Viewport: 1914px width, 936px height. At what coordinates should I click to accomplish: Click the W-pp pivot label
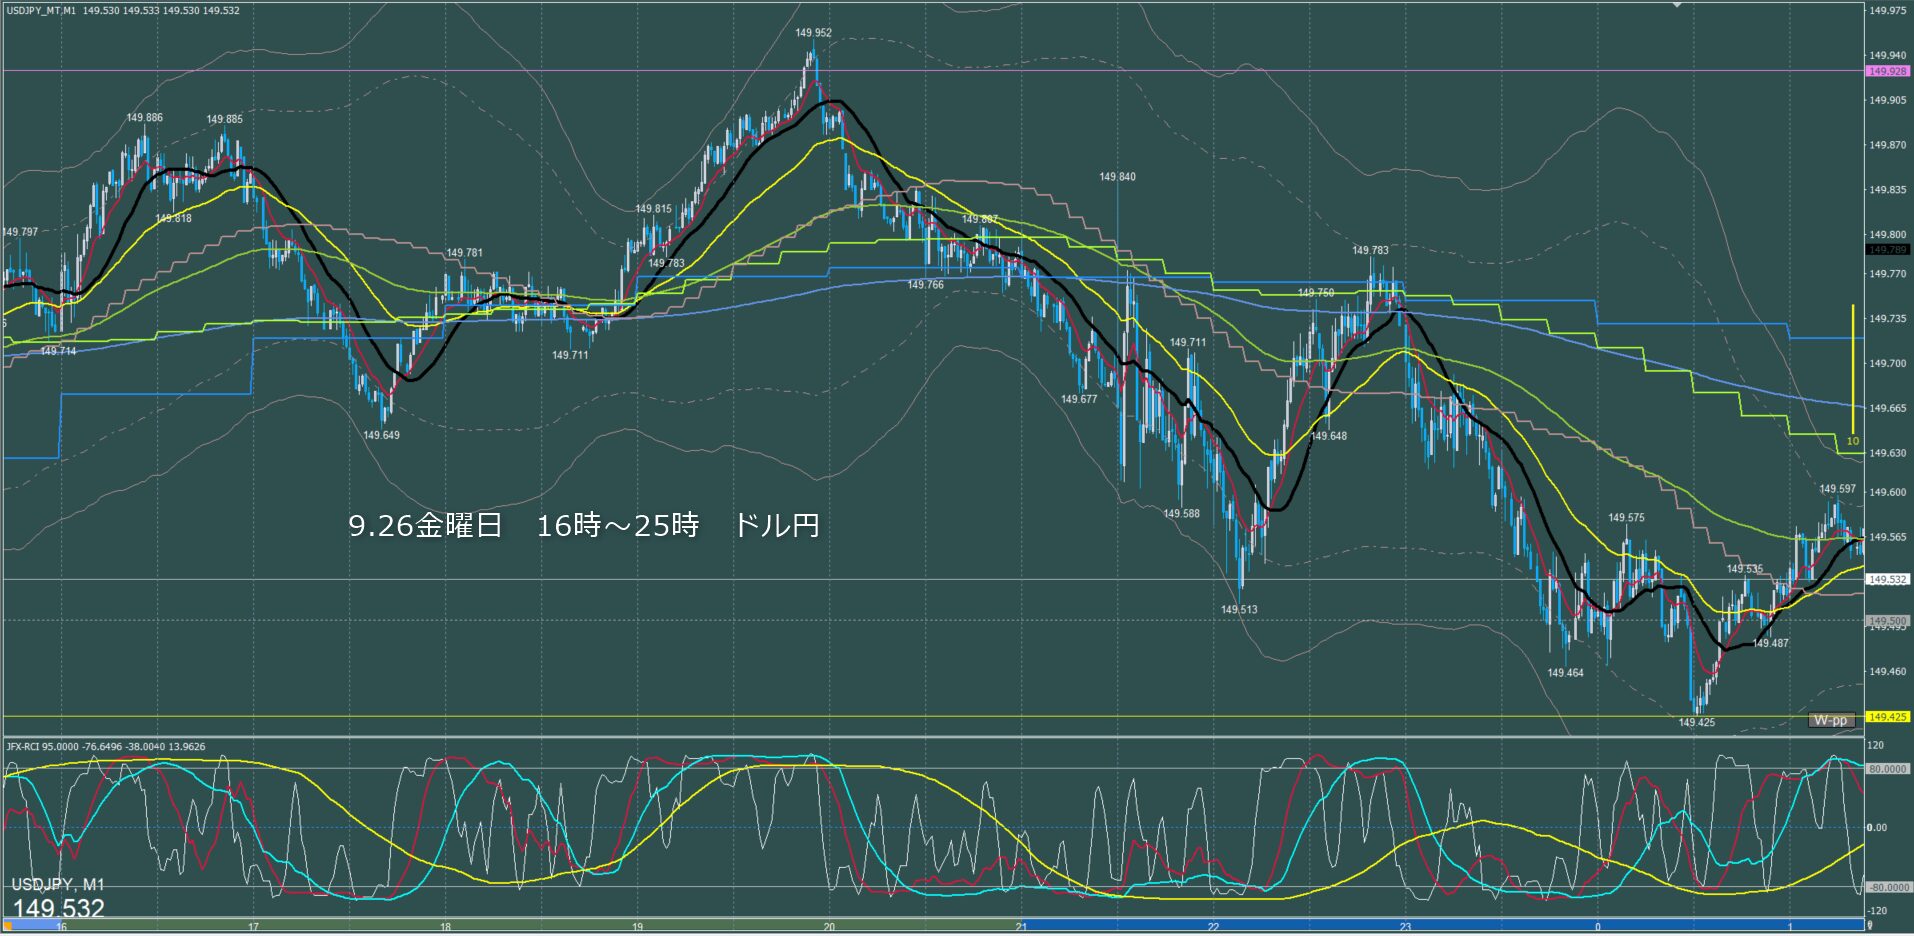pyautogui.click(x=1831, y=720)
